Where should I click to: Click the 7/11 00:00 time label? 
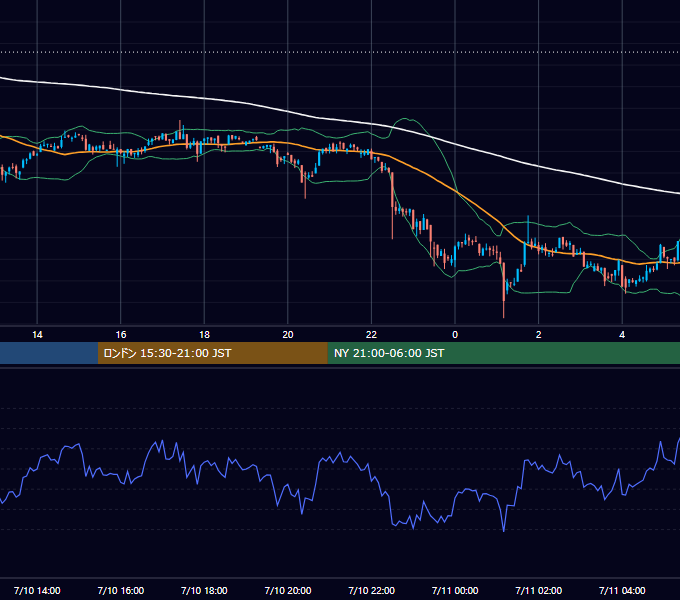click(455, 590)
